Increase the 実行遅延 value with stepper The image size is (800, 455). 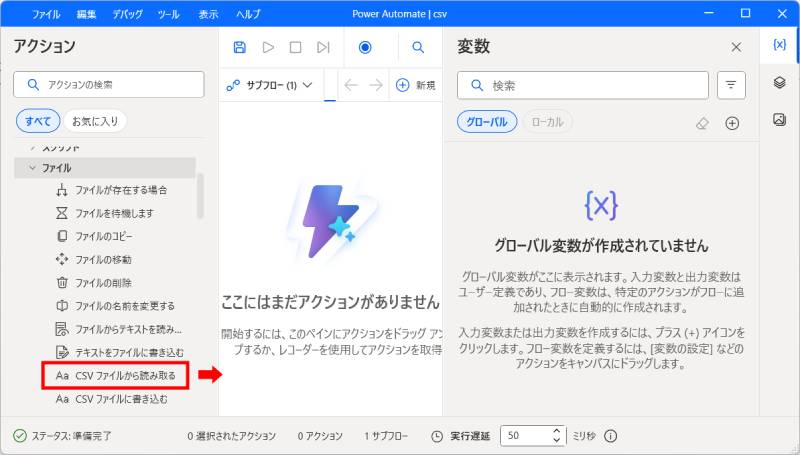(x=558, y=431)
